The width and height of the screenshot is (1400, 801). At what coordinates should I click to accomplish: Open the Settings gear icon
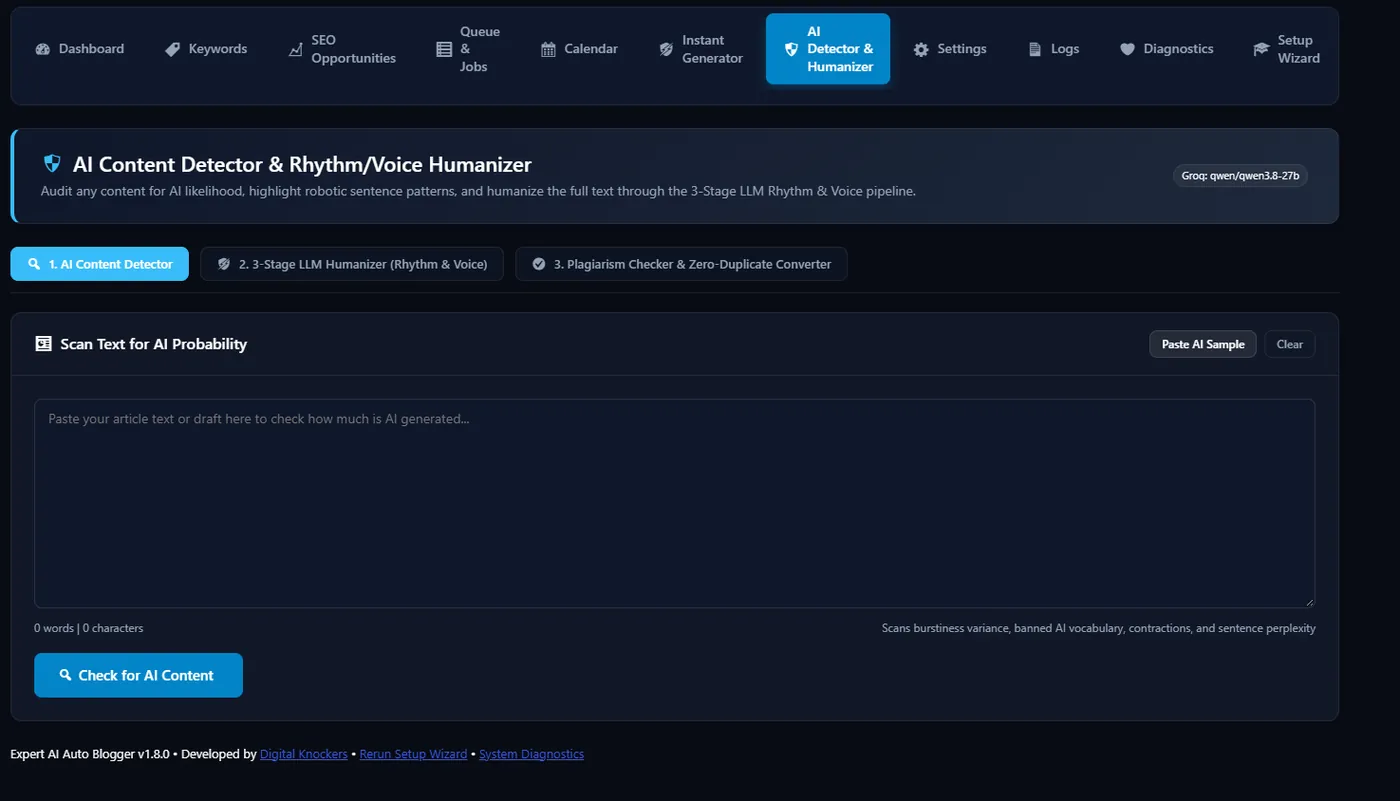point(921,49)
